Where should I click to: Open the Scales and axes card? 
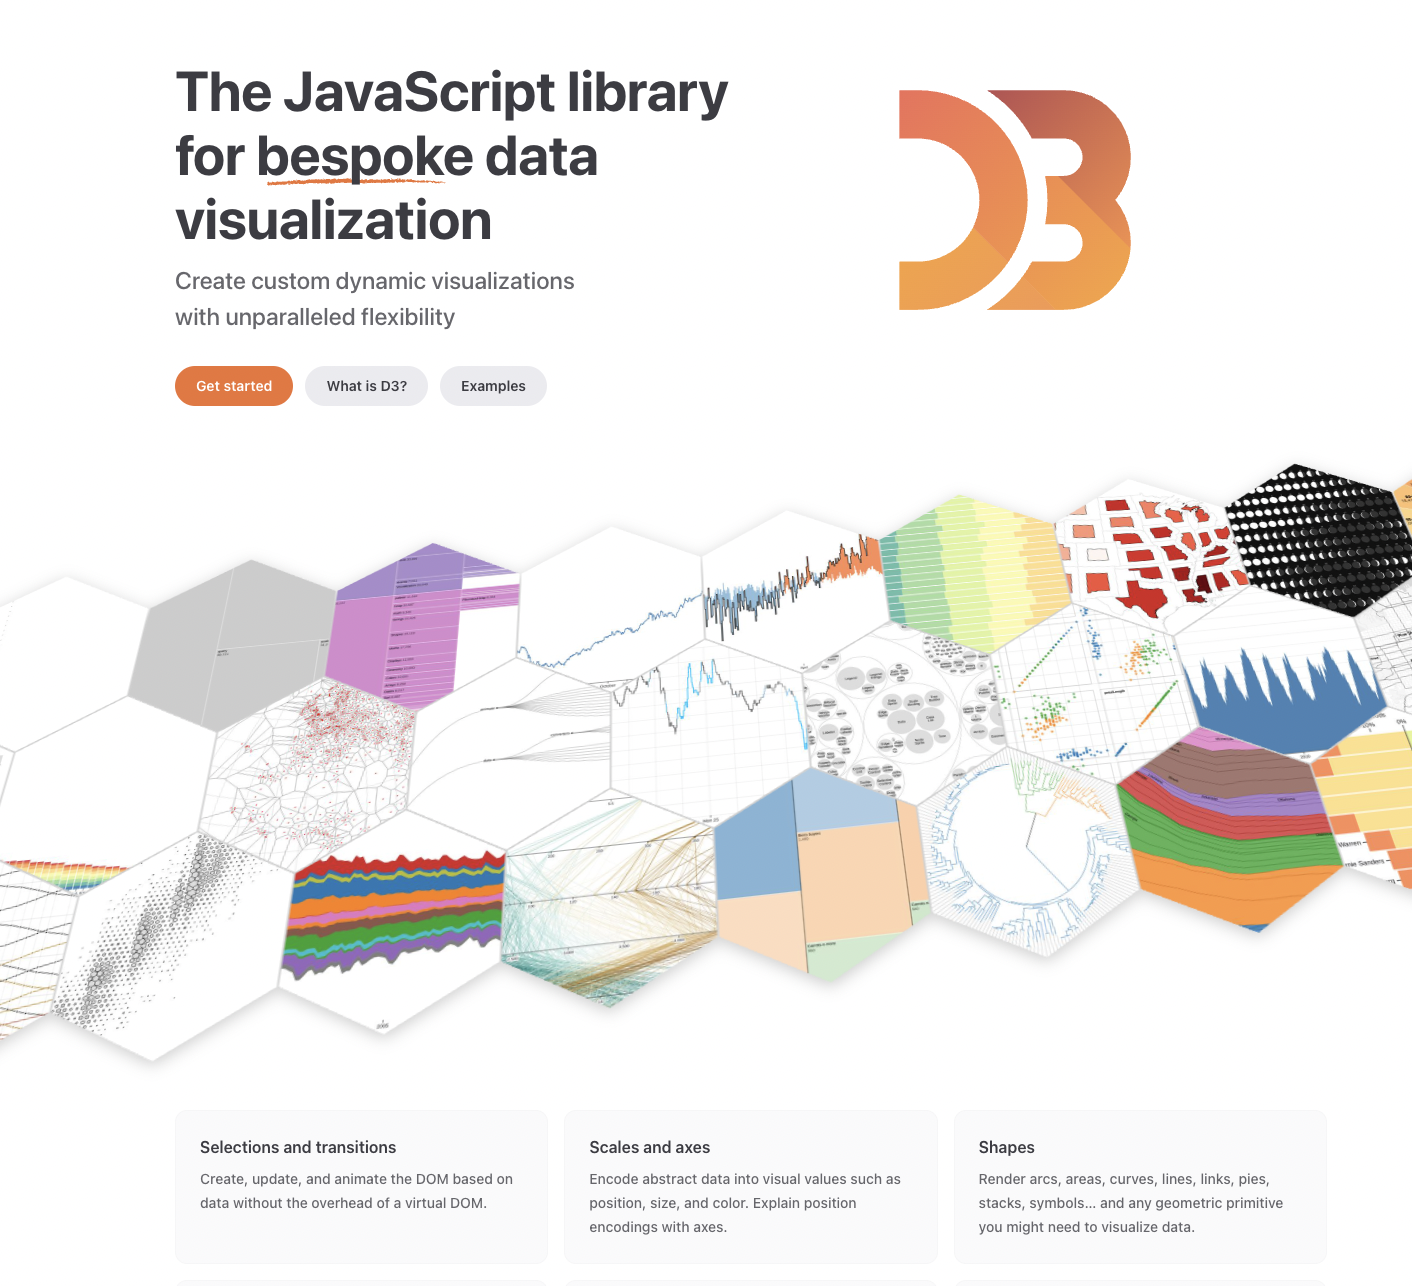[x=751, y=1186]
